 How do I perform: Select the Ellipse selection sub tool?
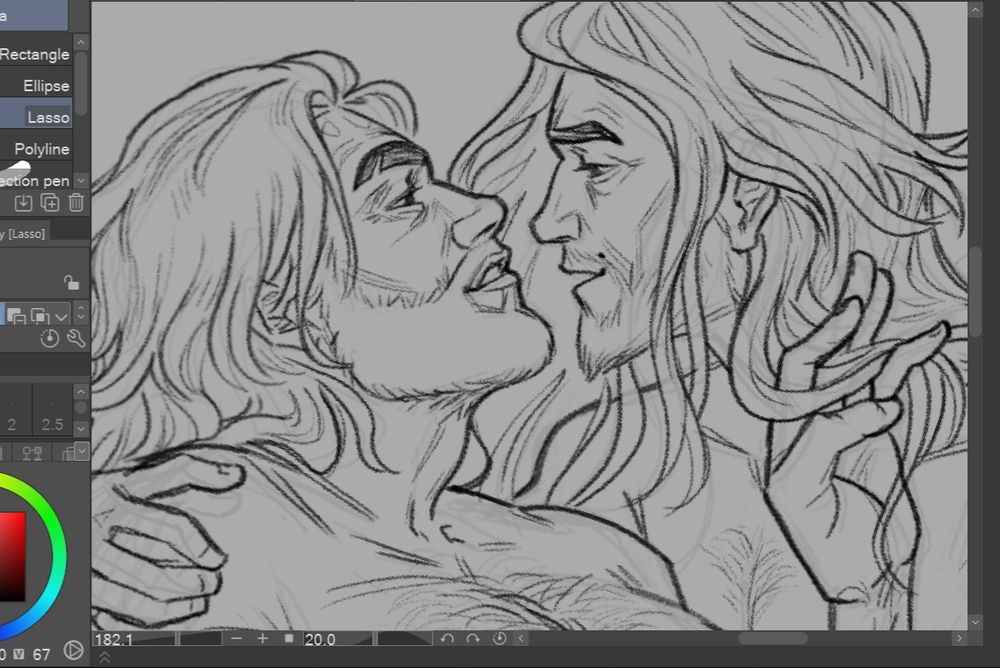(36, 85)
